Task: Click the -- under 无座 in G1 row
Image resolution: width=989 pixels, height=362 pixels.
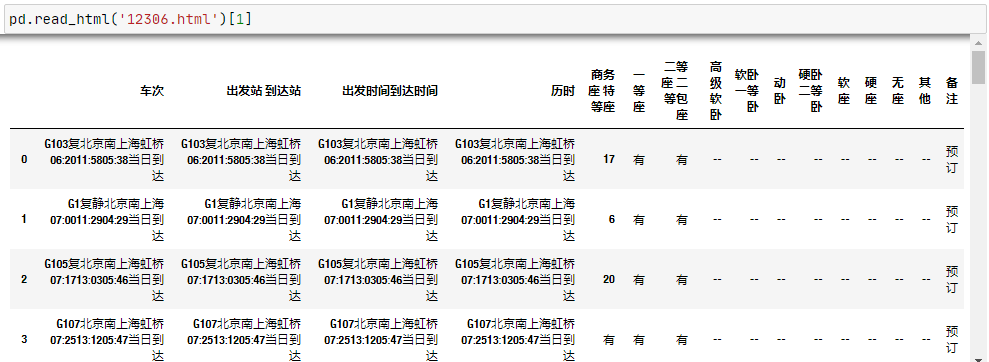Action: [899, 219]
